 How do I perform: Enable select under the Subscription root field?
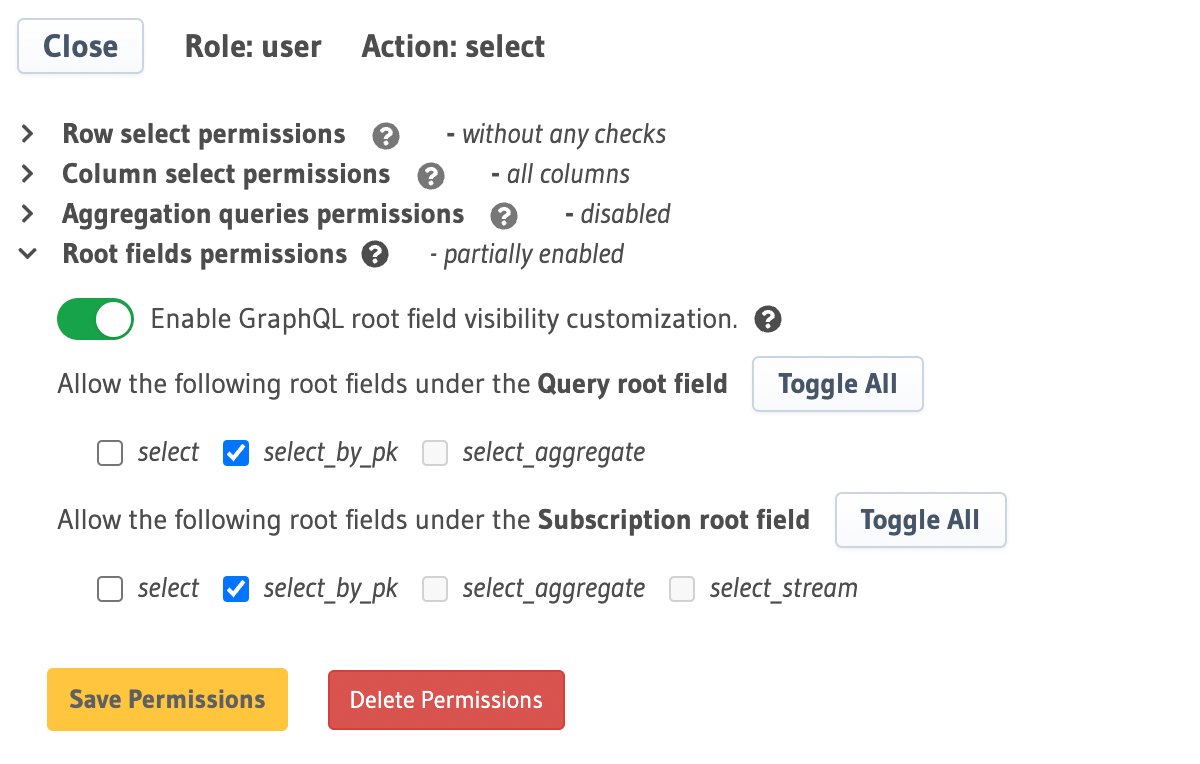[110, 589]
